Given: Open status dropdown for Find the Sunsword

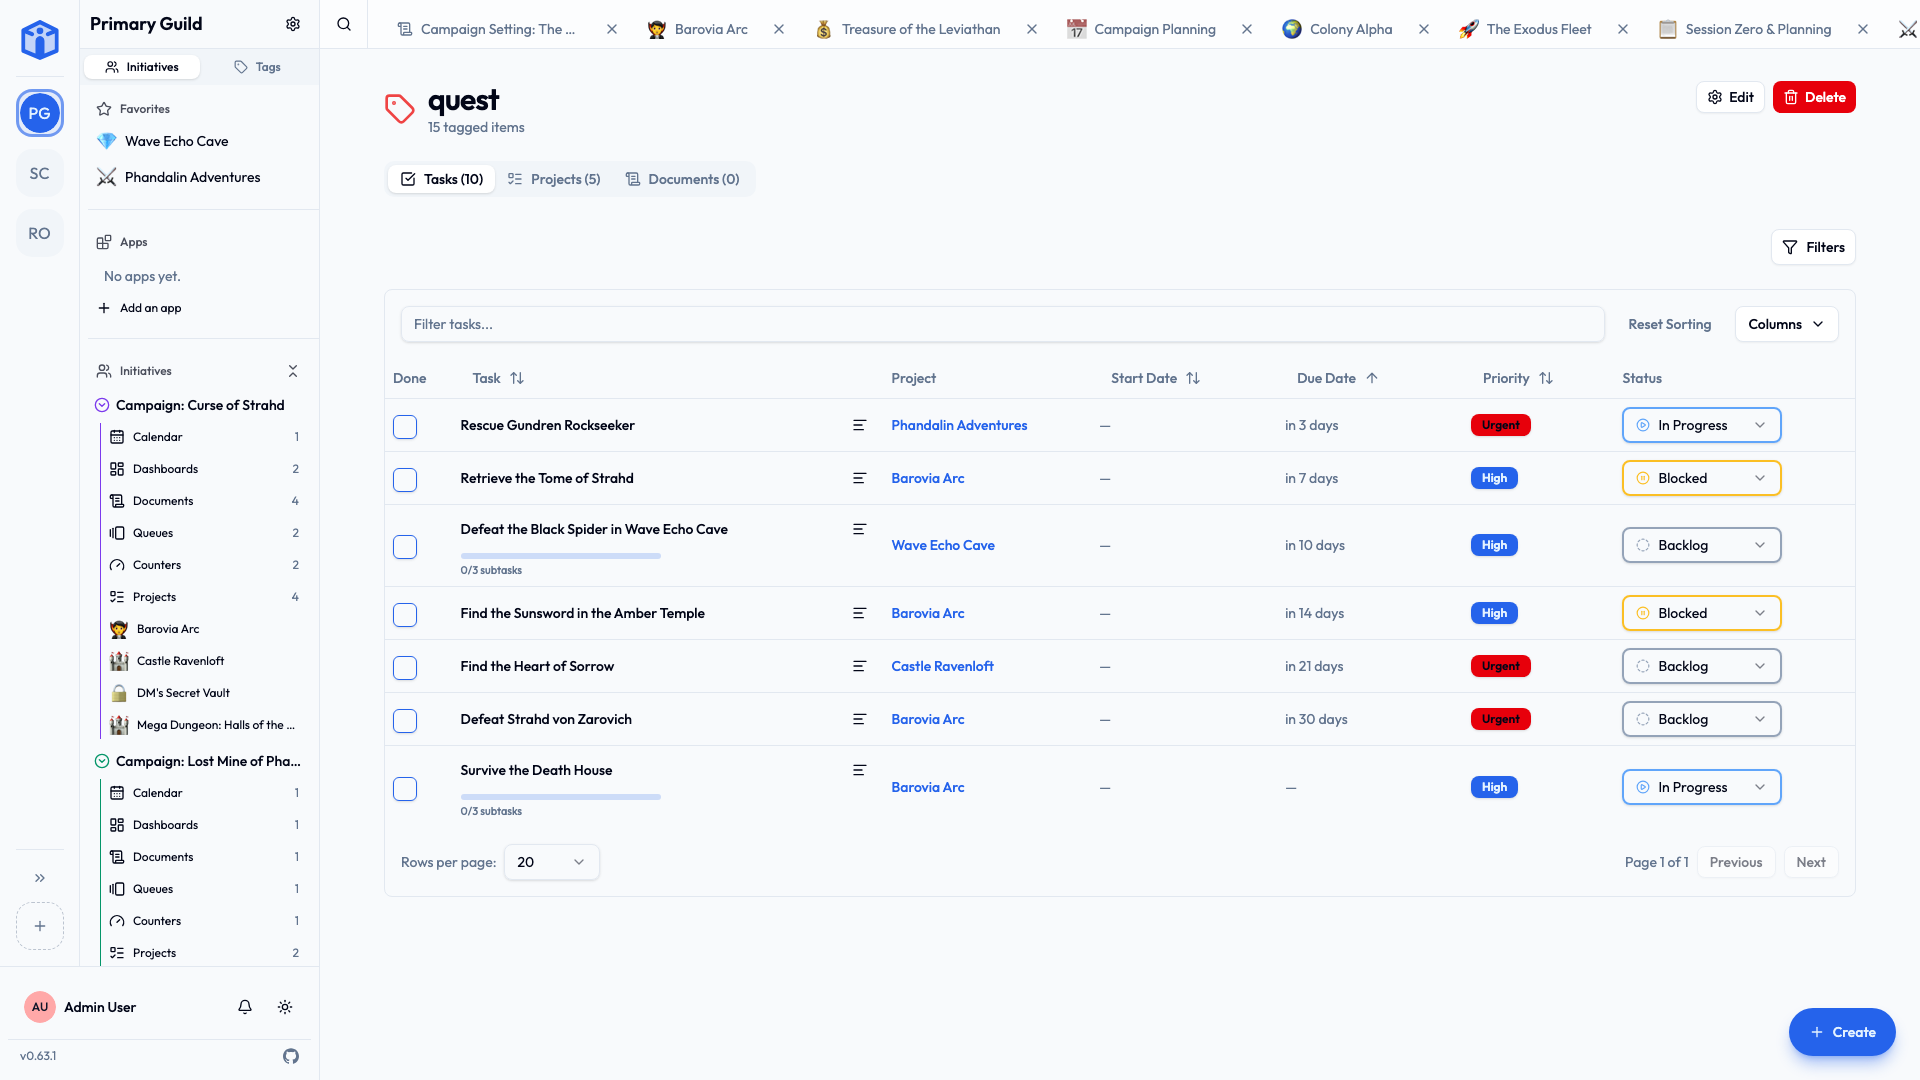Looking at the screenshot, I should tap(1701, 613).
